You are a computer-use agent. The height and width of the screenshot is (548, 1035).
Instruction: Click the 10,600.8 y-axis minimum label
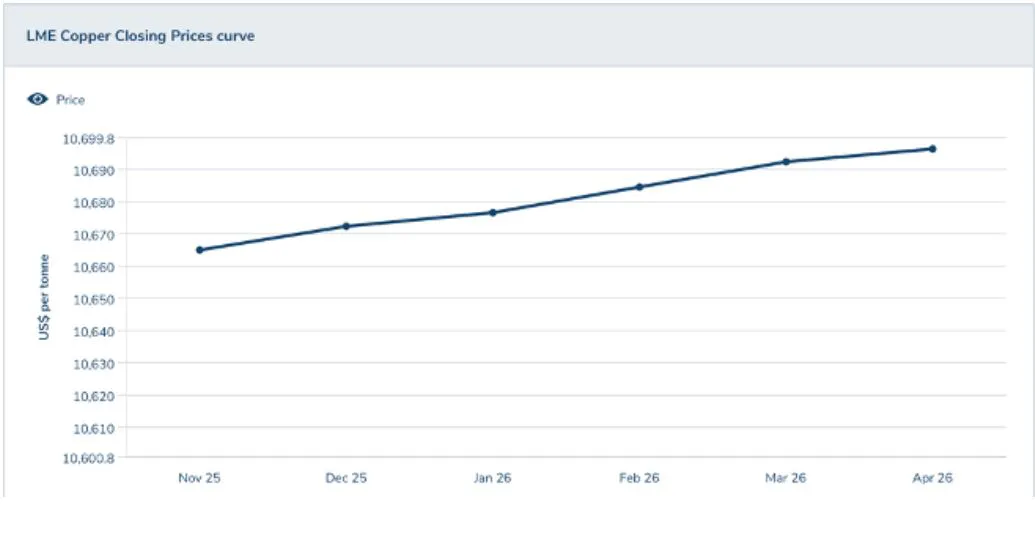pos(88,459)
